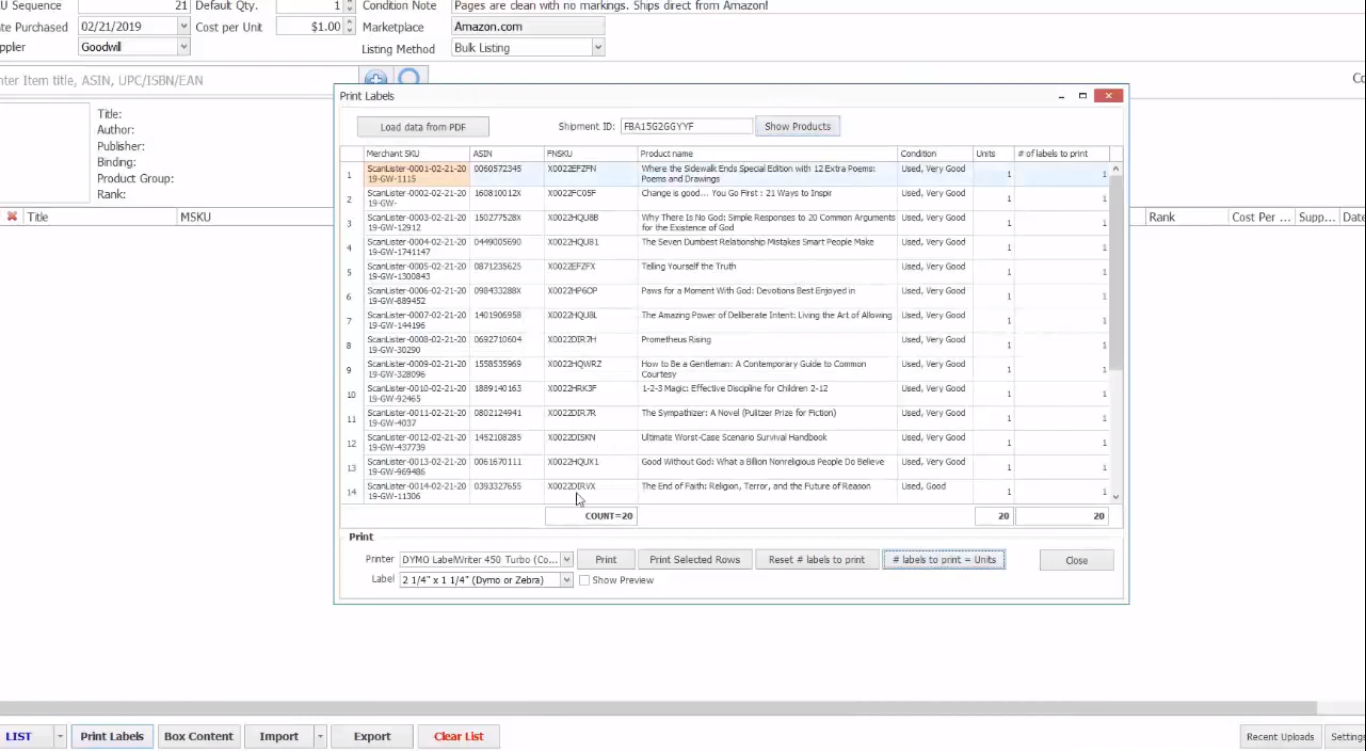Open the Listing Method dropdown
The height and width of the screenshot is (751, 1366).
(598, 48)
